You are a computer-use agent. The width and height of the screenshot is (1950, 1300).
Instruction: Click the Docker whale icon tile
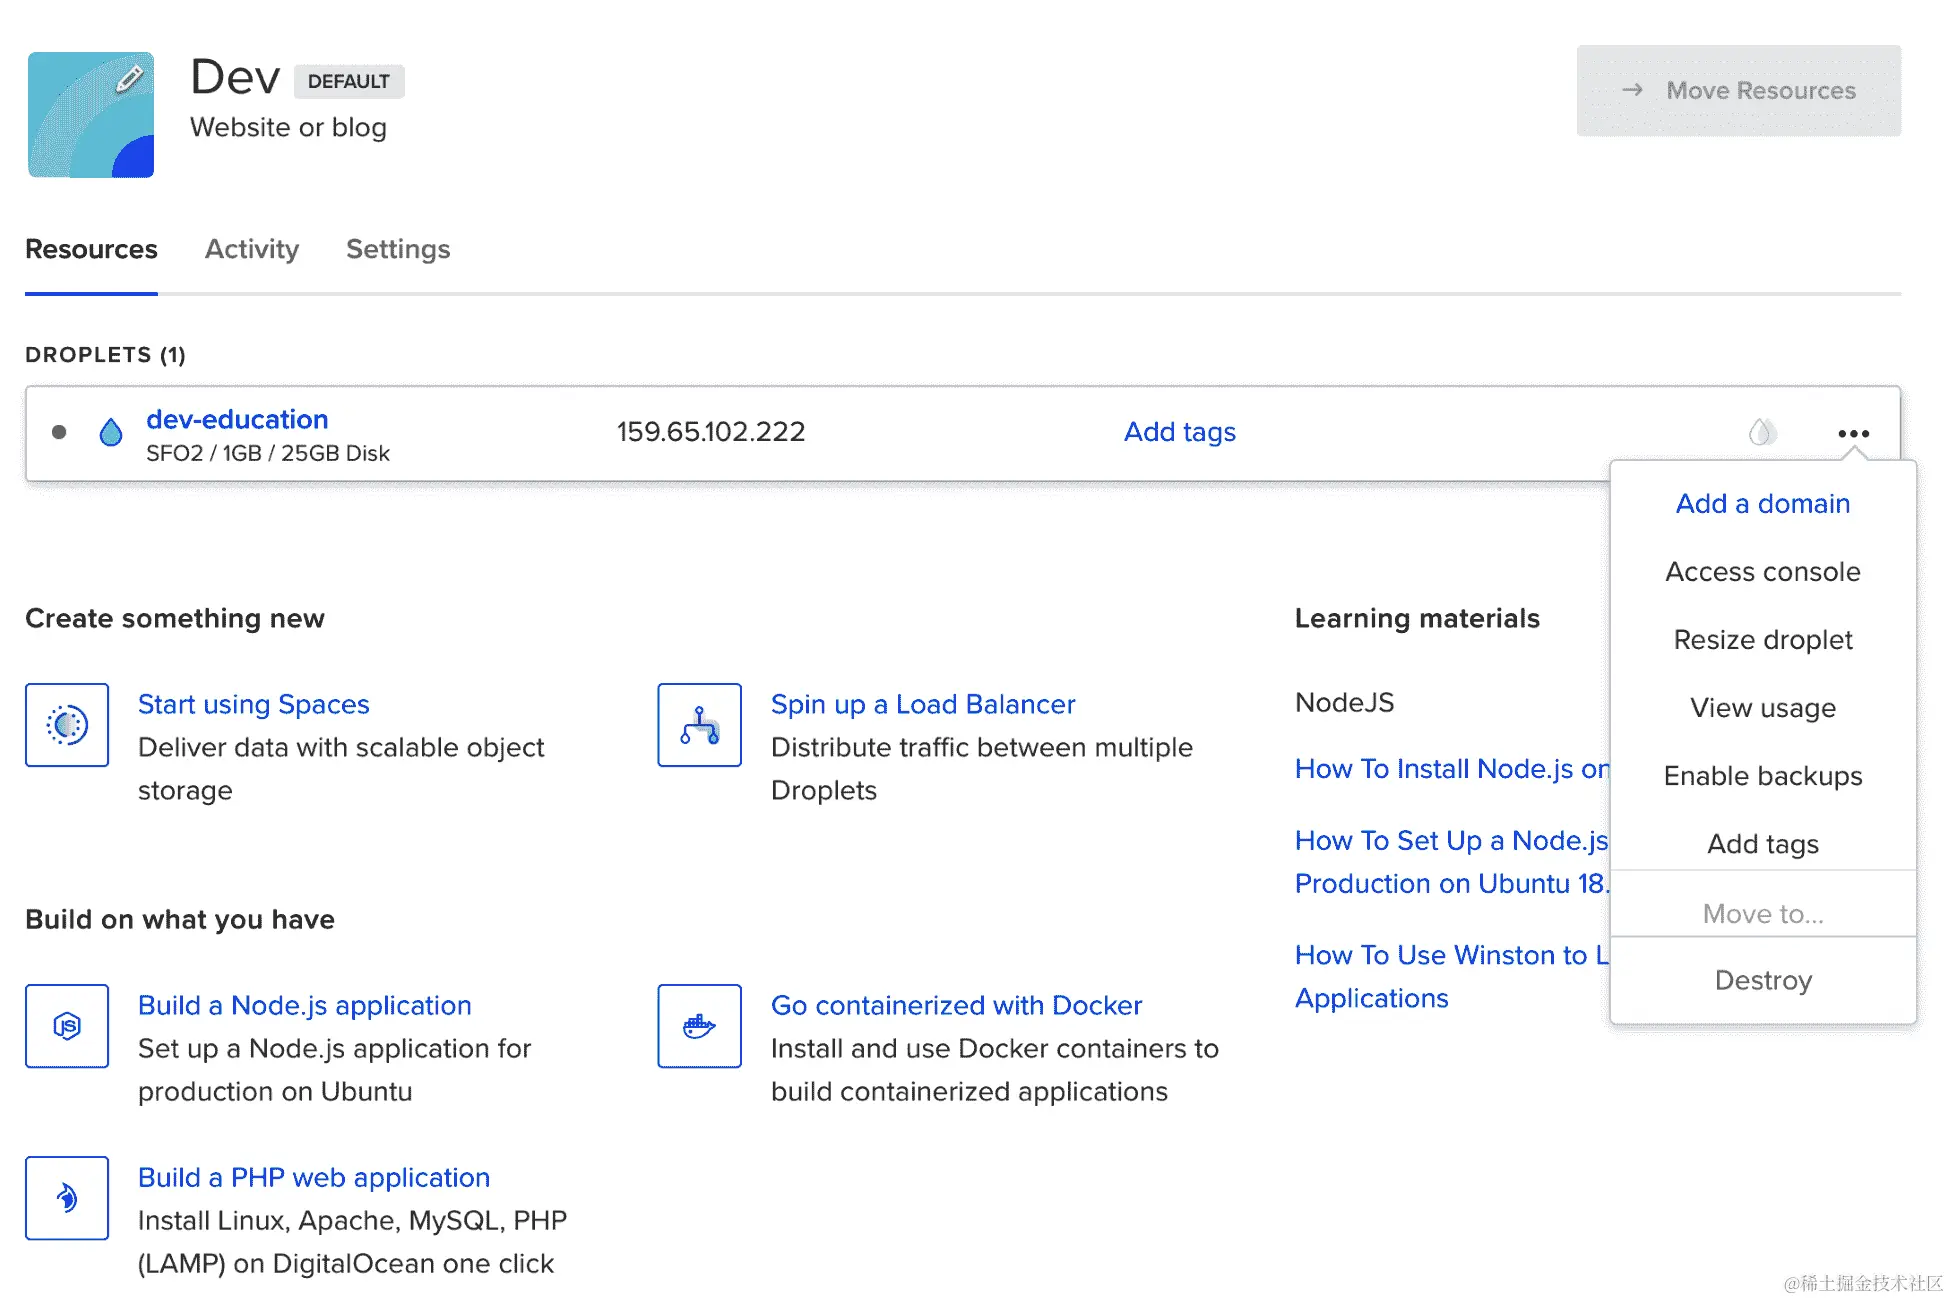(x=699, y=1026)
